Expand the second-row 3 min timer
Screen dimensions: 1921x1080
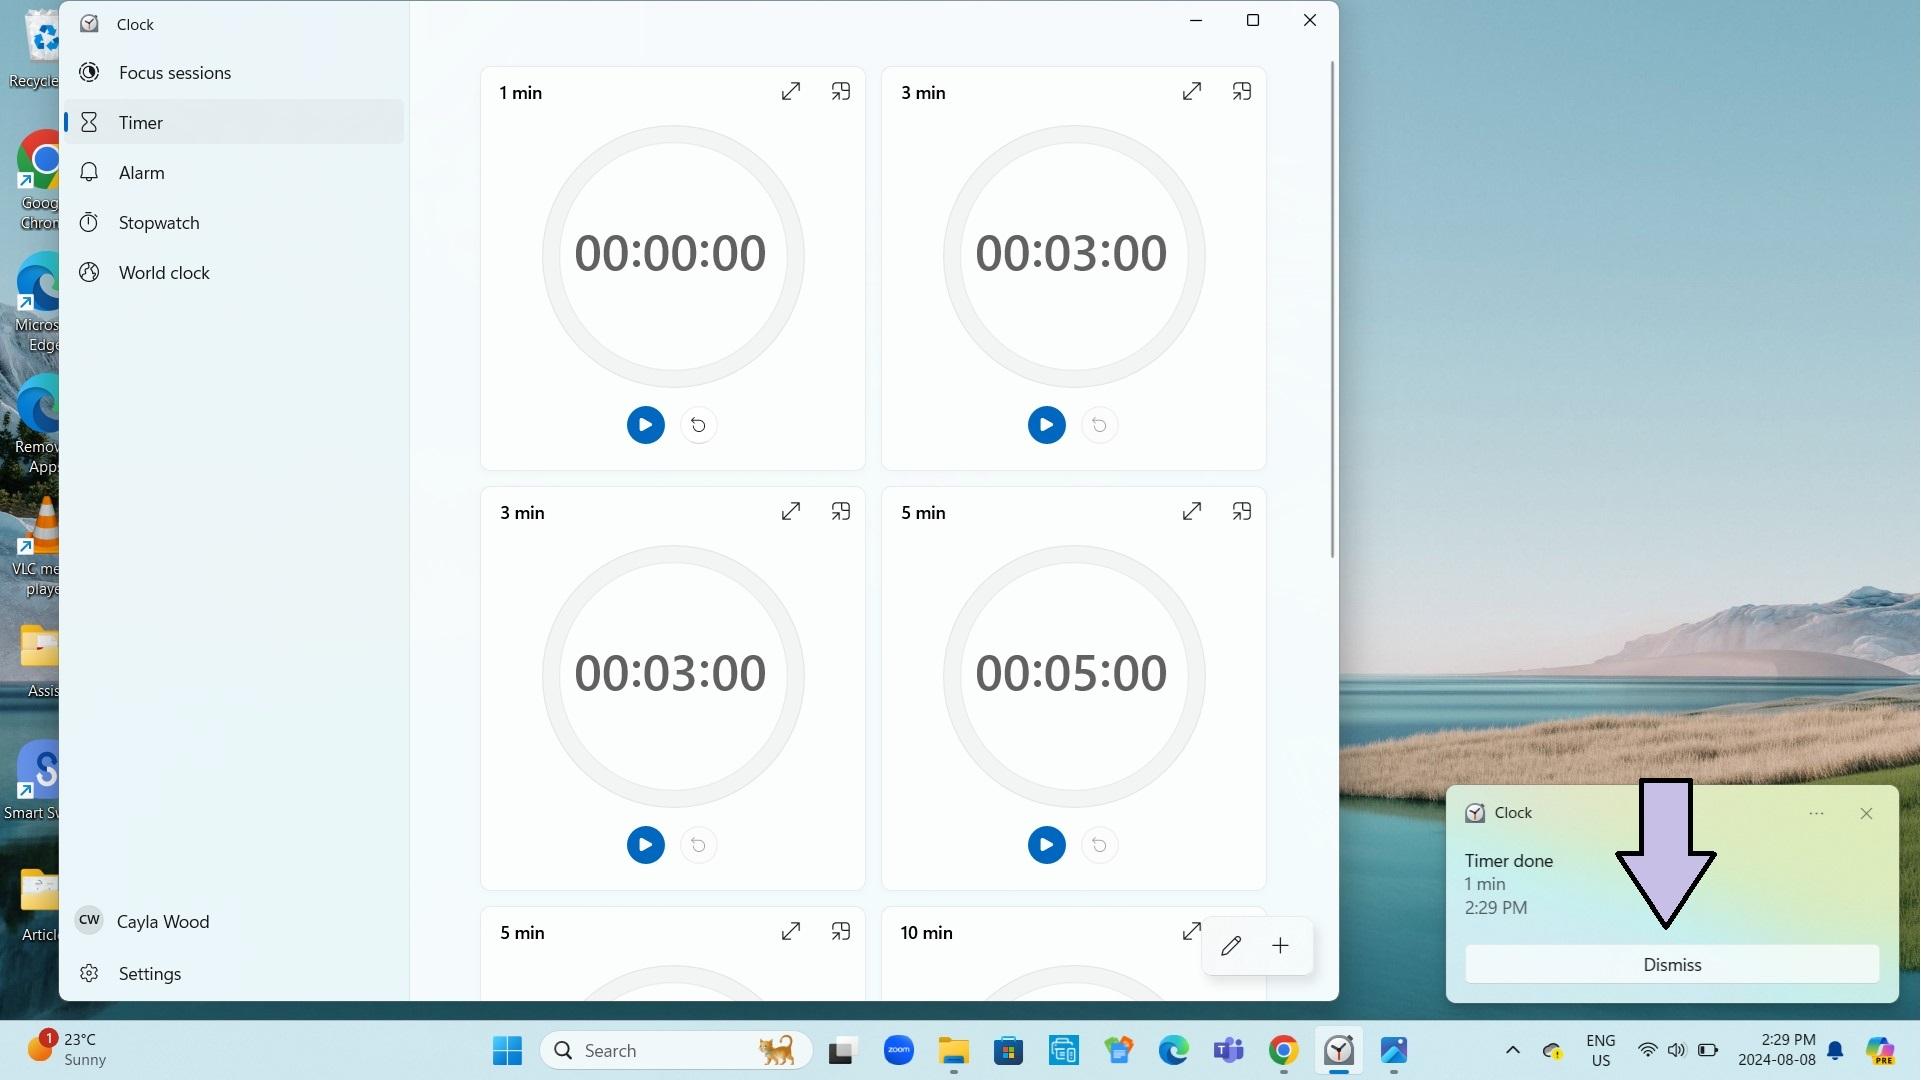point(791,512)
